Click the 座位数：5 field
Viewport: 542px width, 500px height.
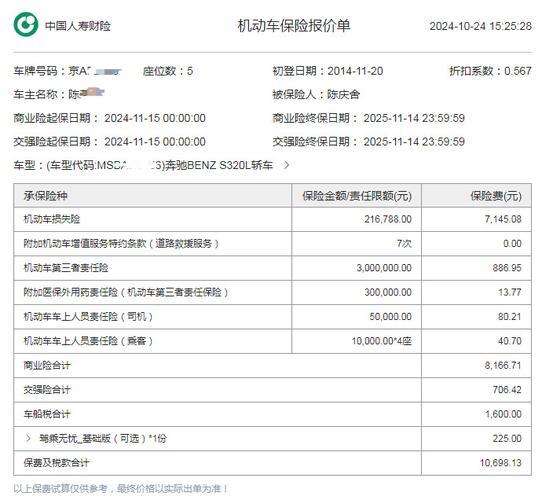pos(168,71)
